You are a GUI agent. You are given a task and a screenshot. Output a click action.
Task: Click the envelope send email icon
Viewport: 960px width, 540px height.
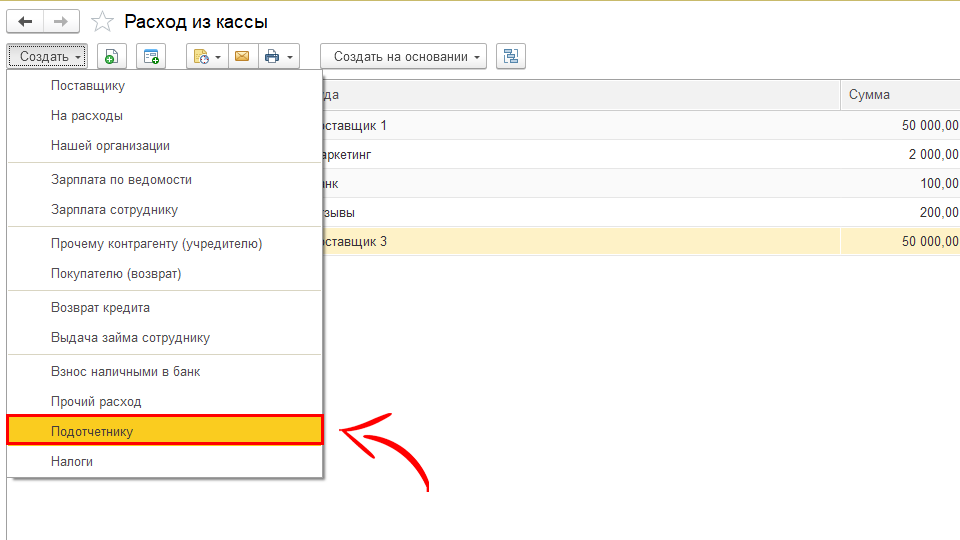(242, 57)
